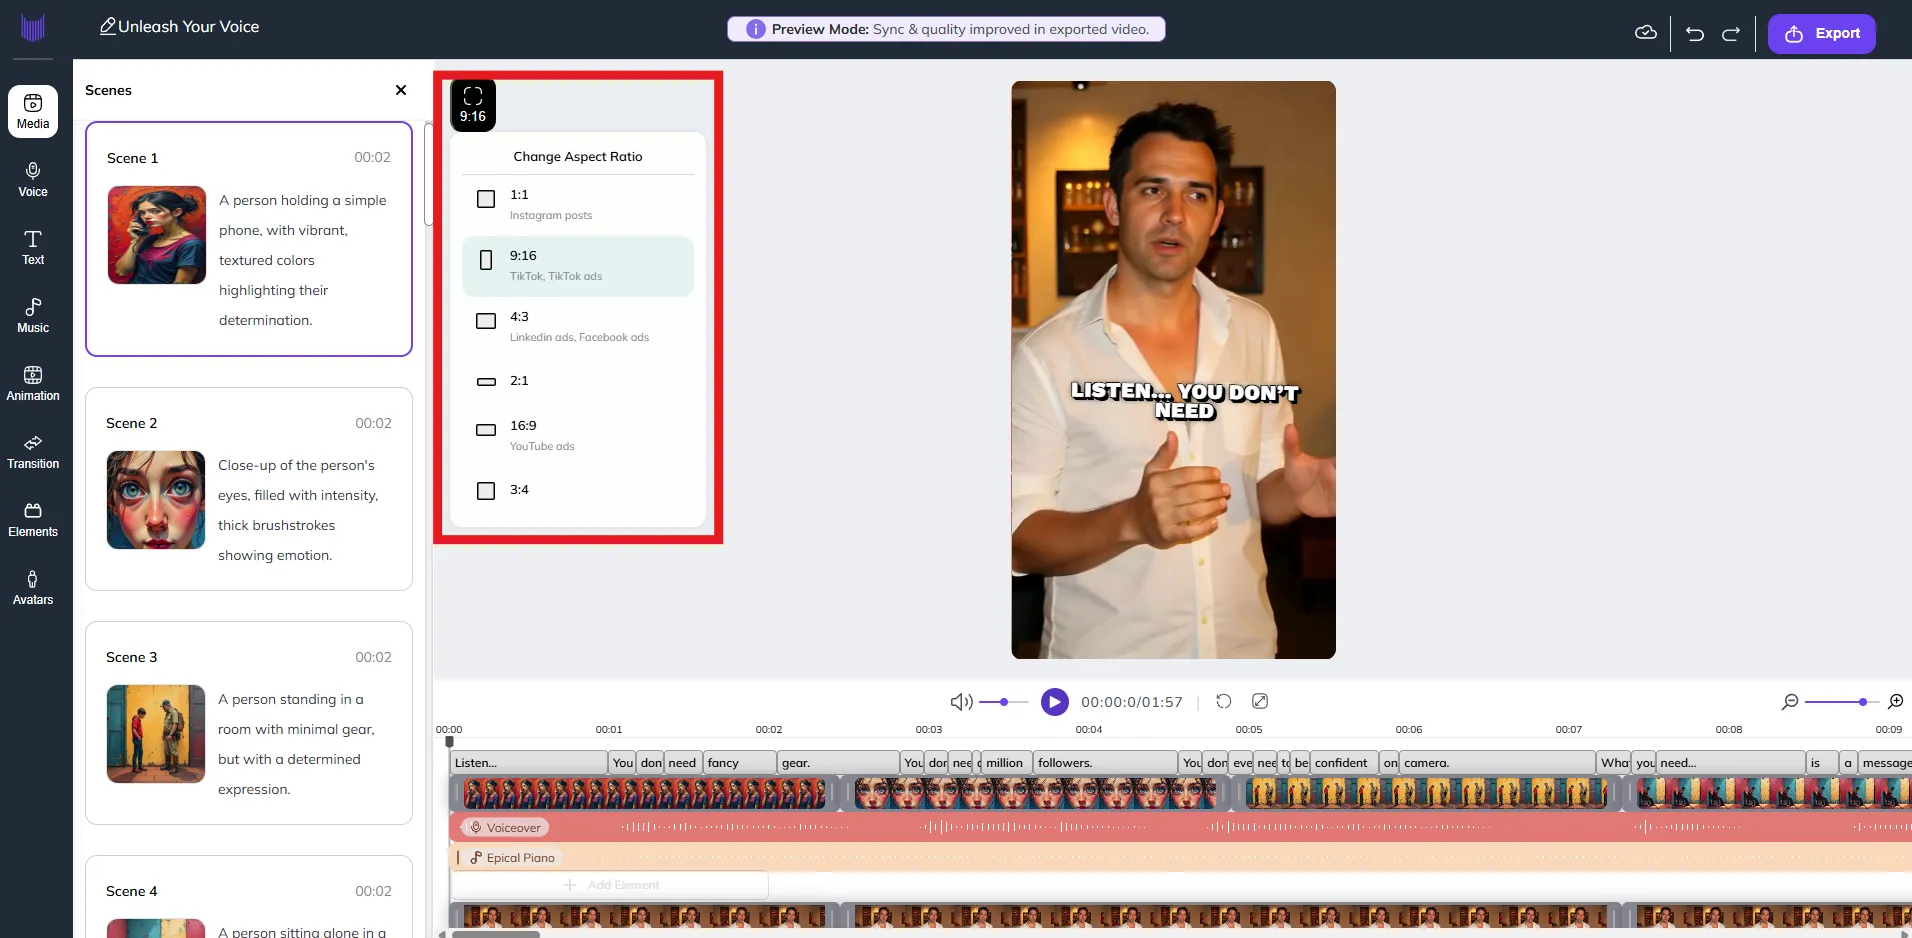Select the Scene 3 thumbnail

pos(156,734)
